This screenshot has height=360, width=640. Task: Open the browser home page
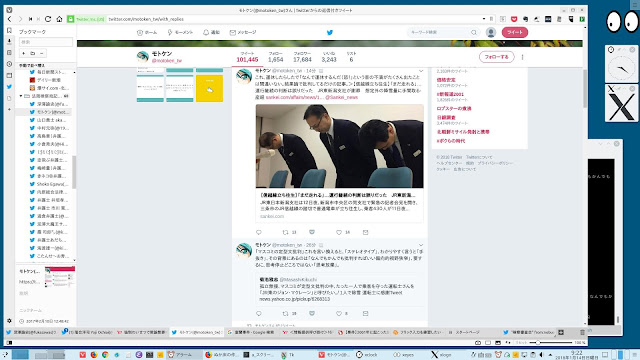(59, 19)
